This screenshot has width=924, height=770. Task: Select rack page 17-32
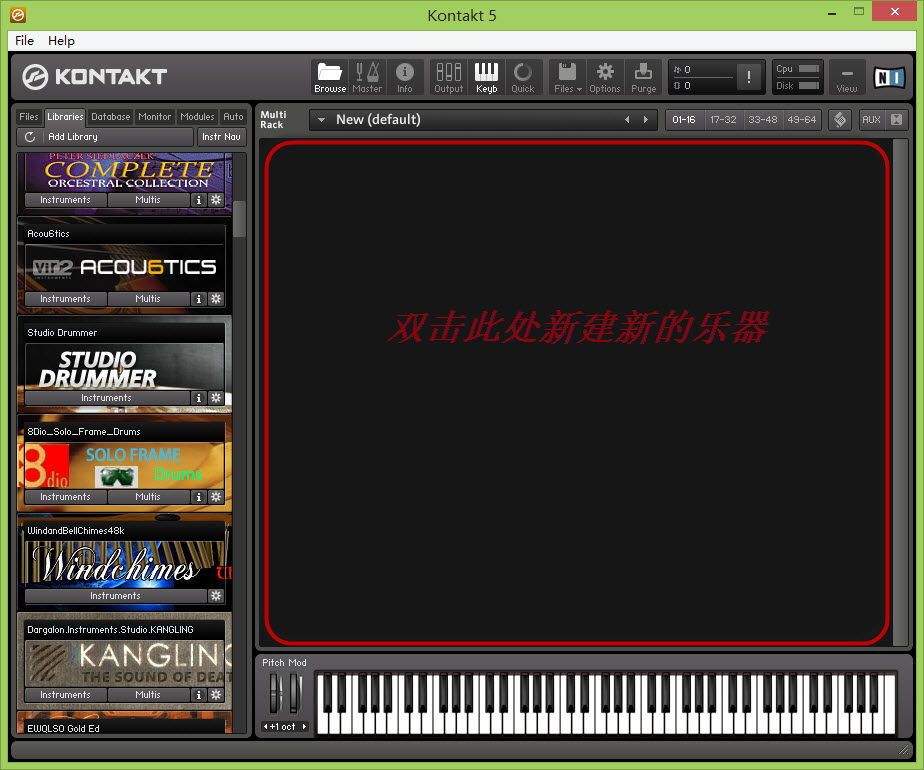(x=723, y=120)
